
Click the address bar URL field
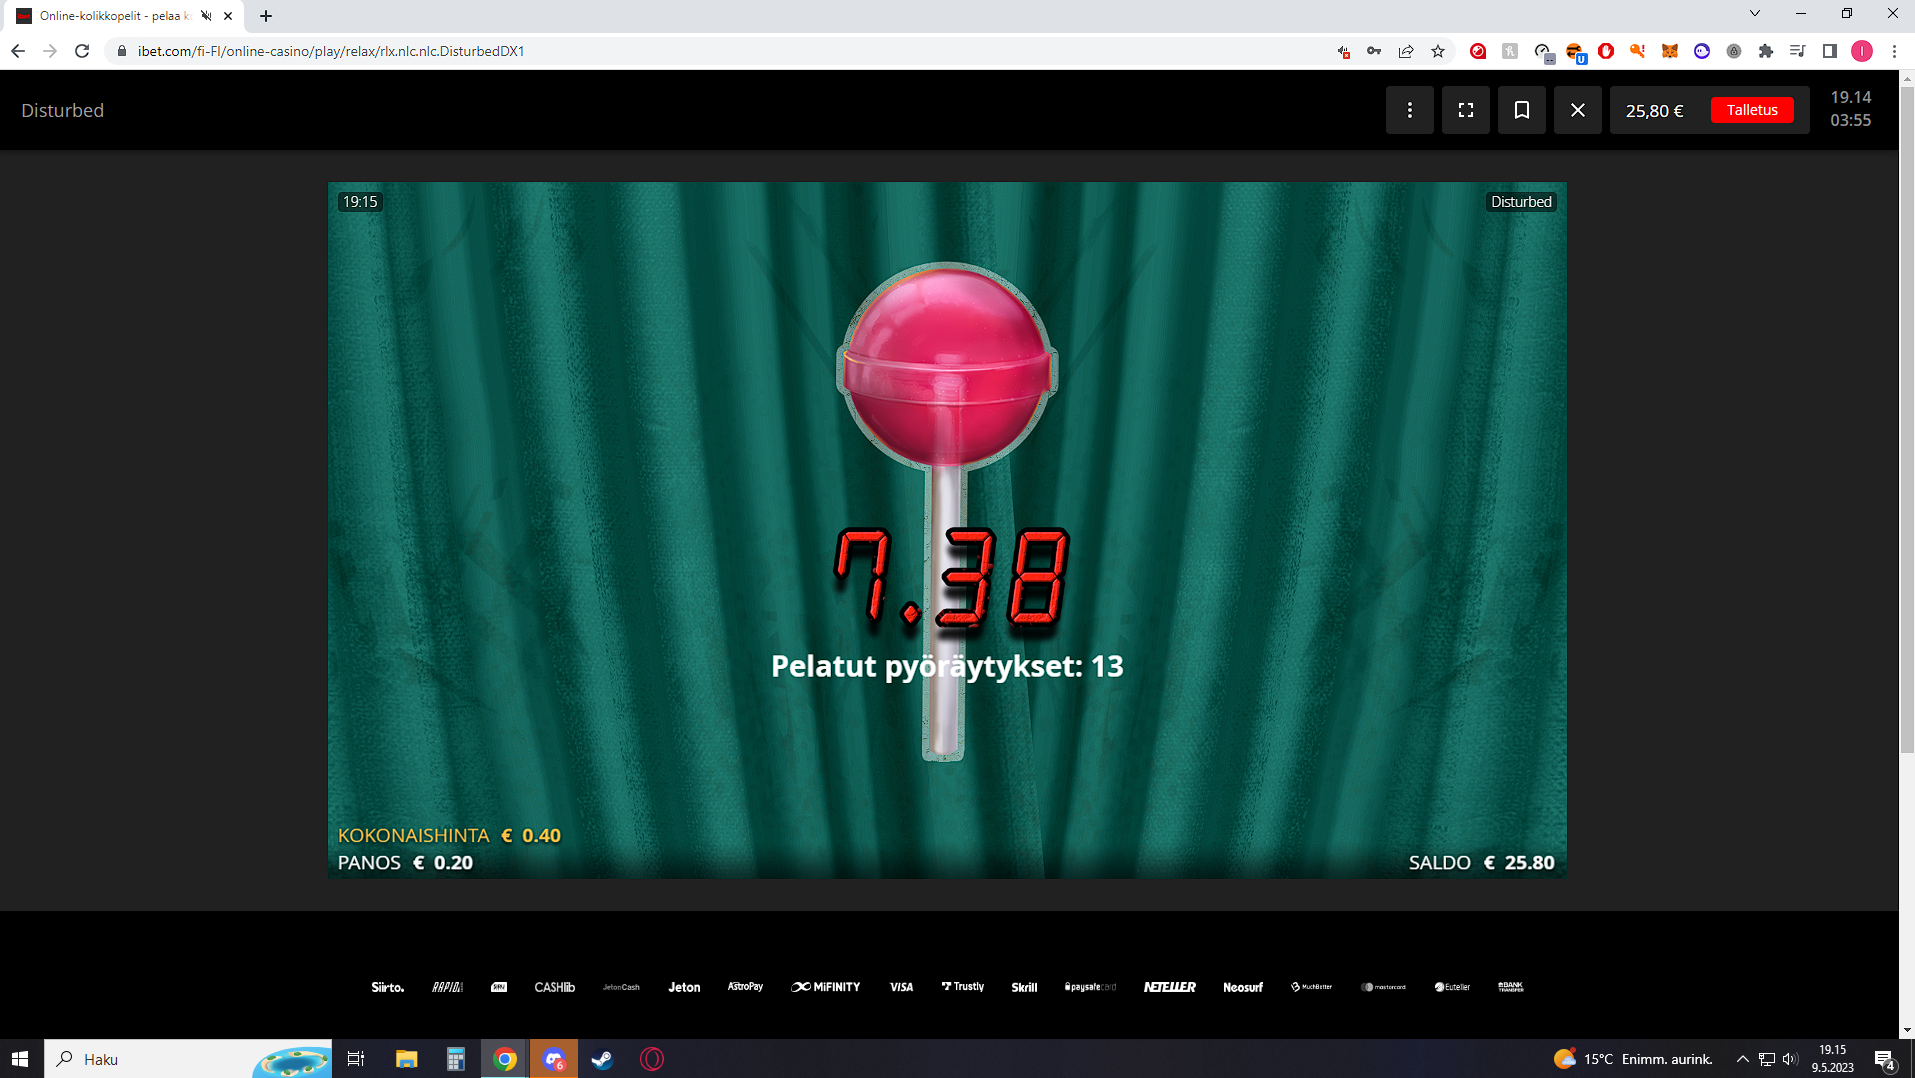tap(700, 51)
